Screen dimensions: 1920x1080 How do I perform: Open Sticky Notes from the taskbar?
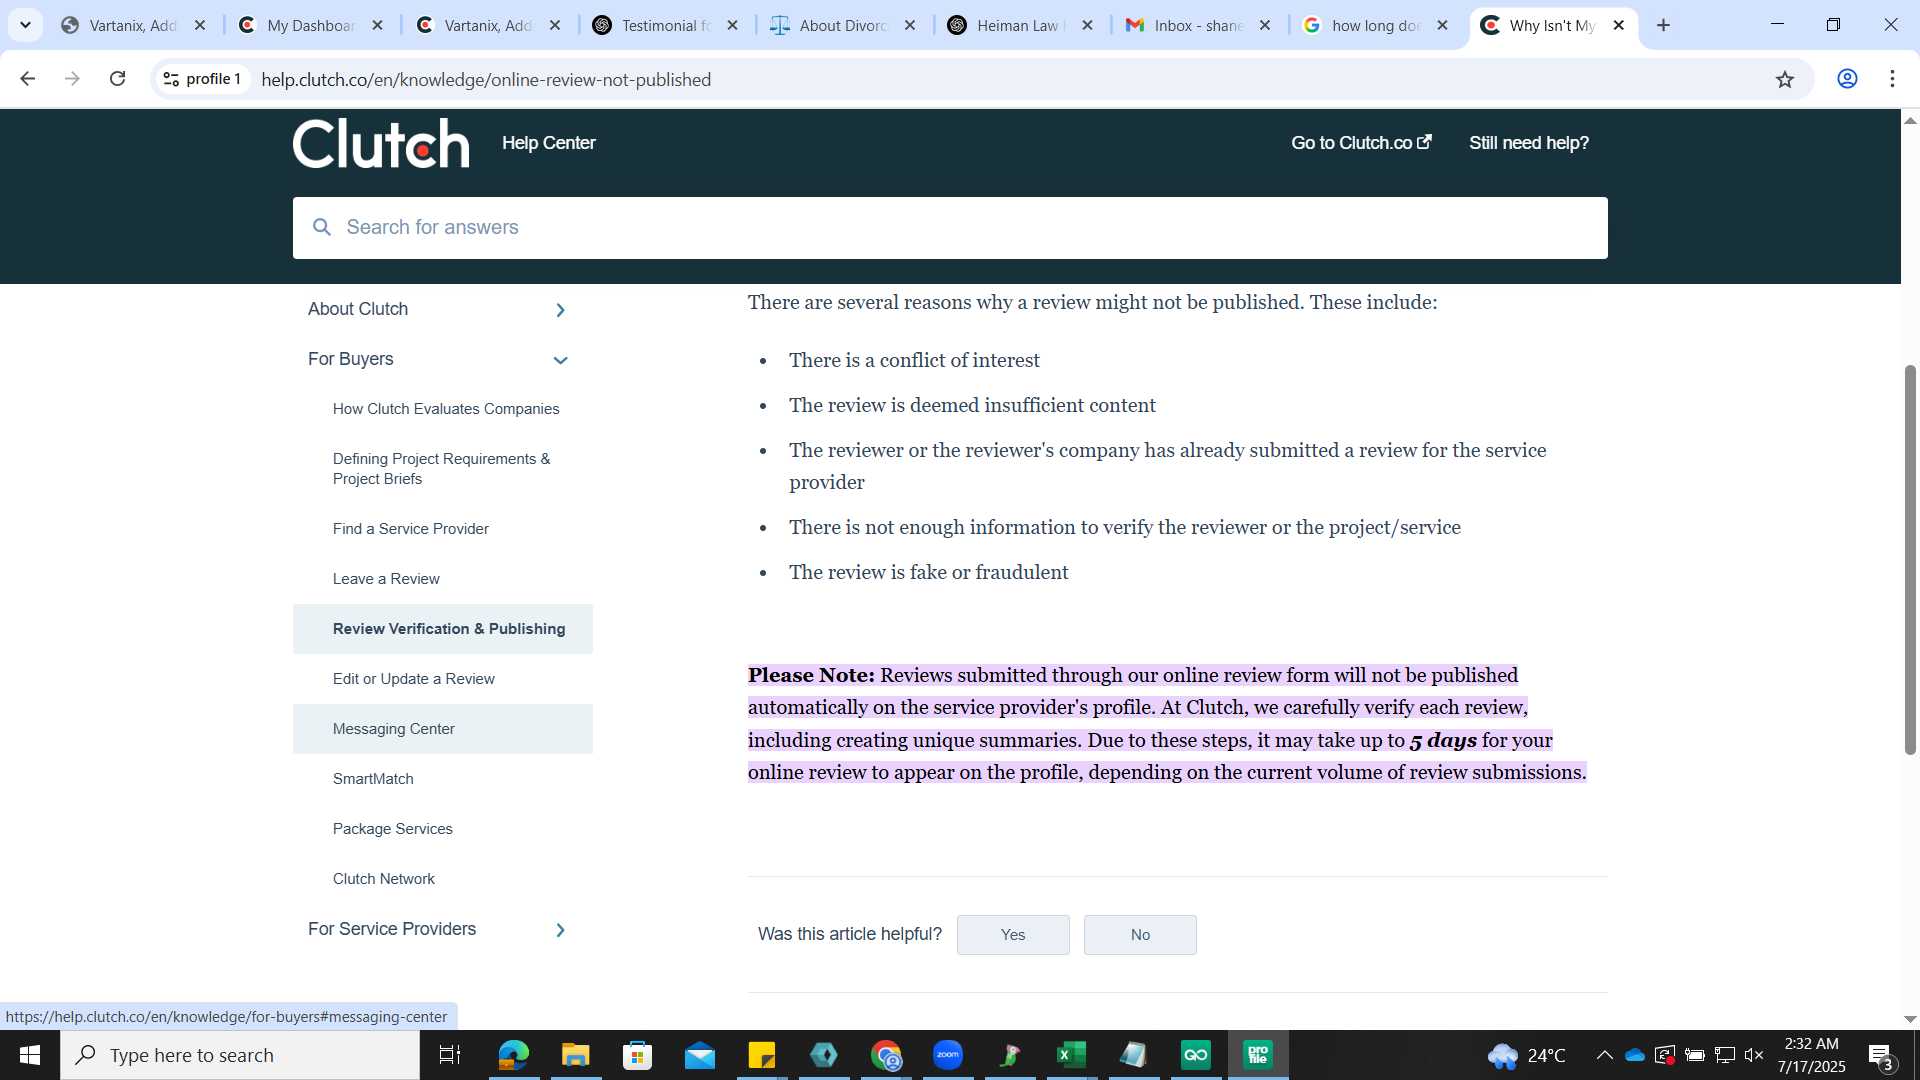[x=762, y=1055]
